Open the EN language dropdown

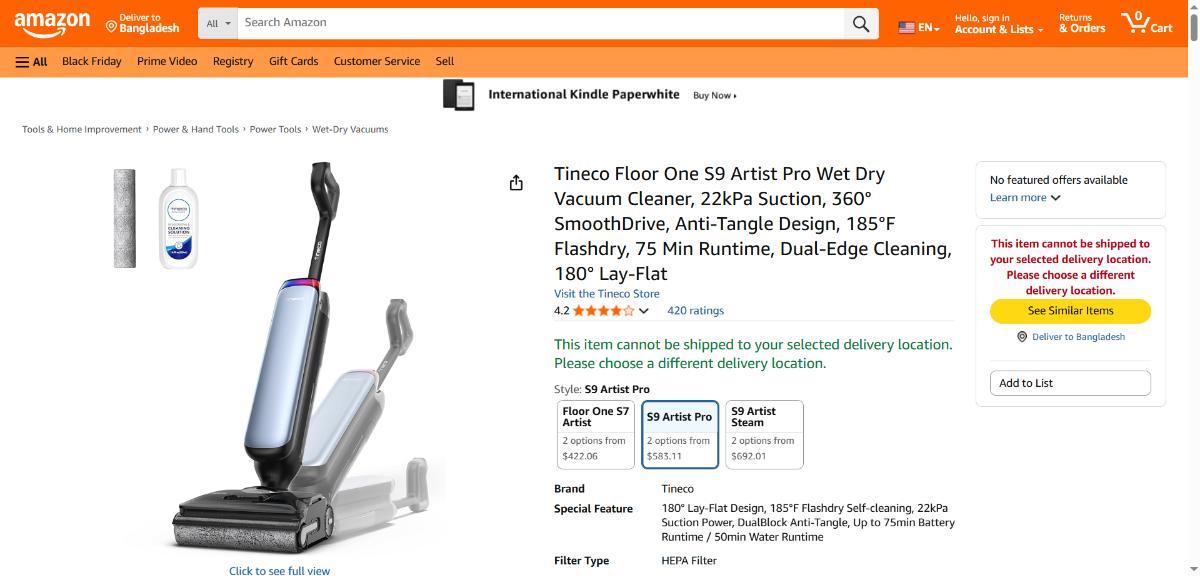point(918,27)
